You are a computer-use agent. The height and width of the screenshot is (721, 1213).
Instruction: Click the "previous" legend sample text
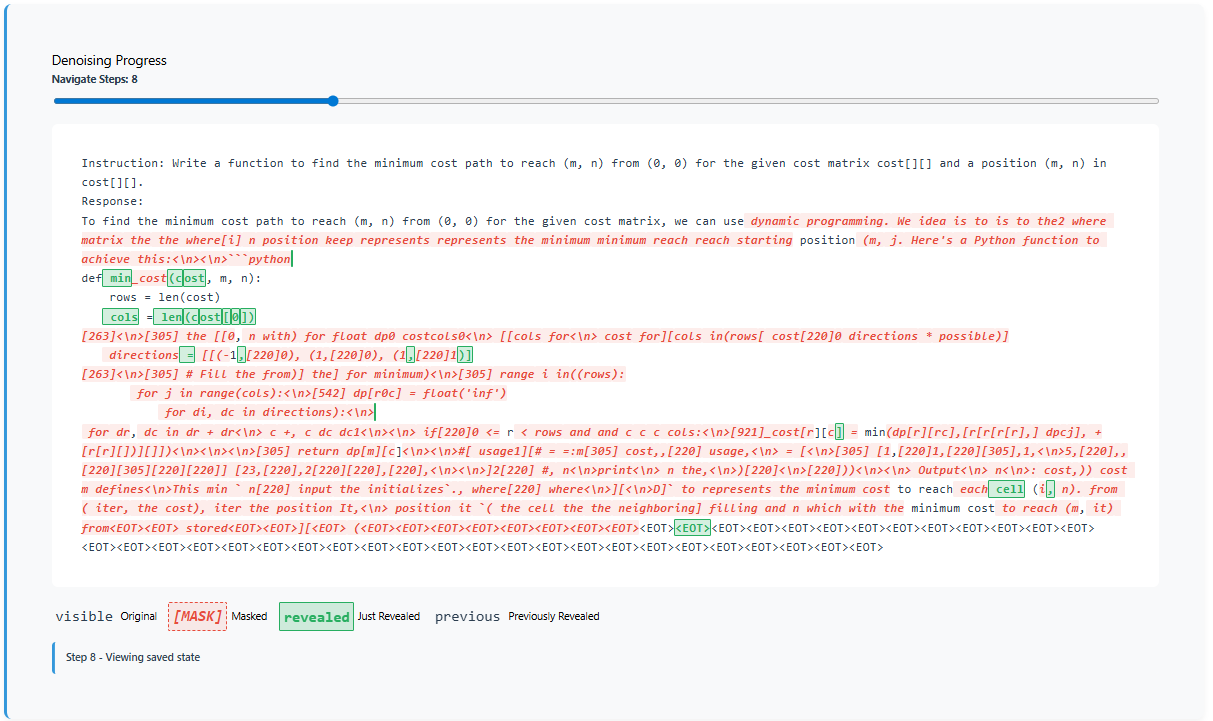(x=467, y=616)
